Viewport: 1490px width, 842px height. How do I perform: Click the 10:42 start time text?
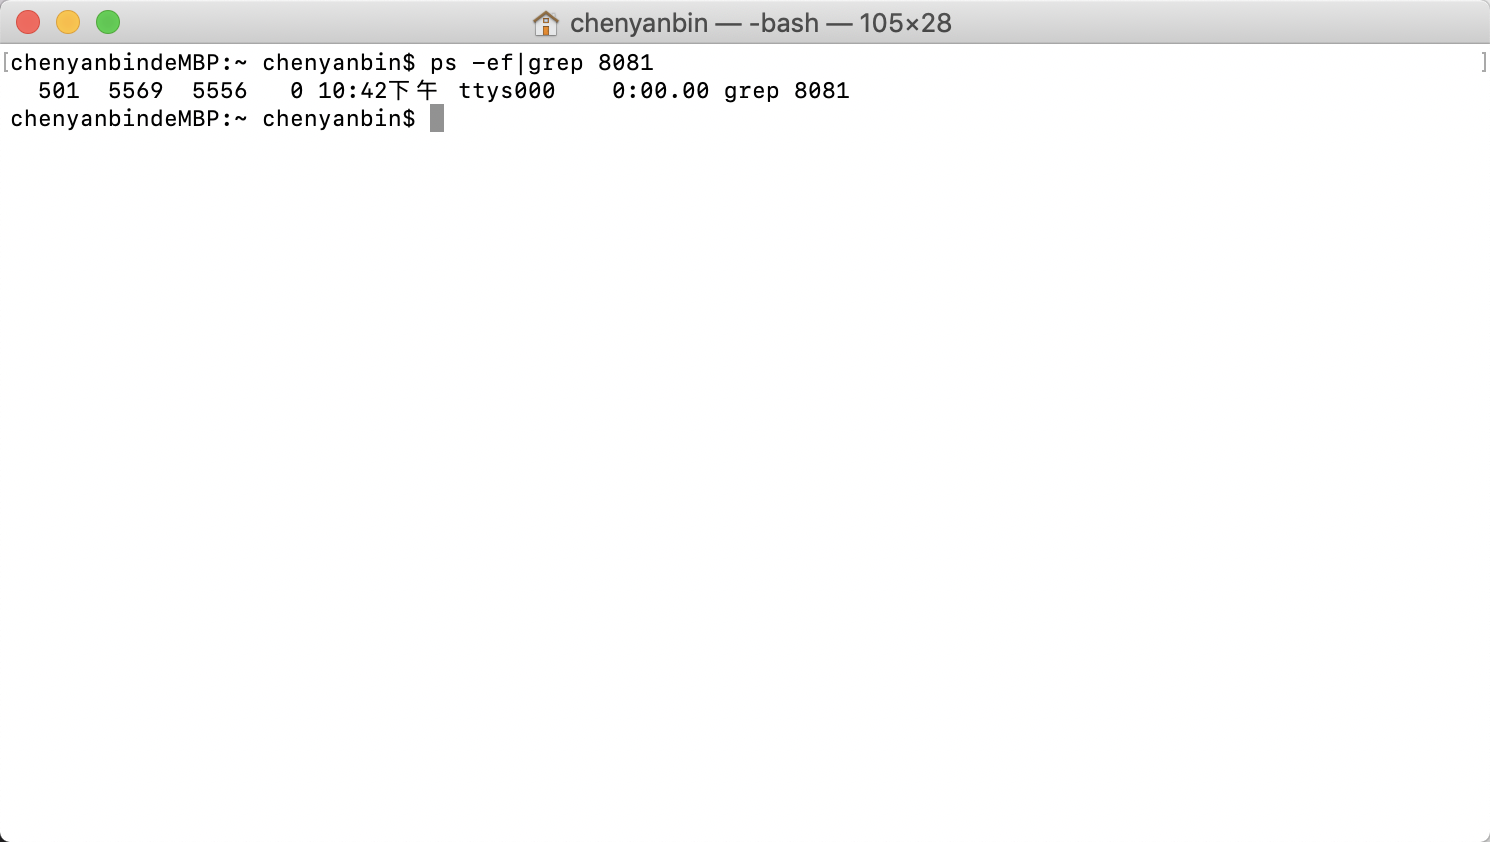point(352,91)
